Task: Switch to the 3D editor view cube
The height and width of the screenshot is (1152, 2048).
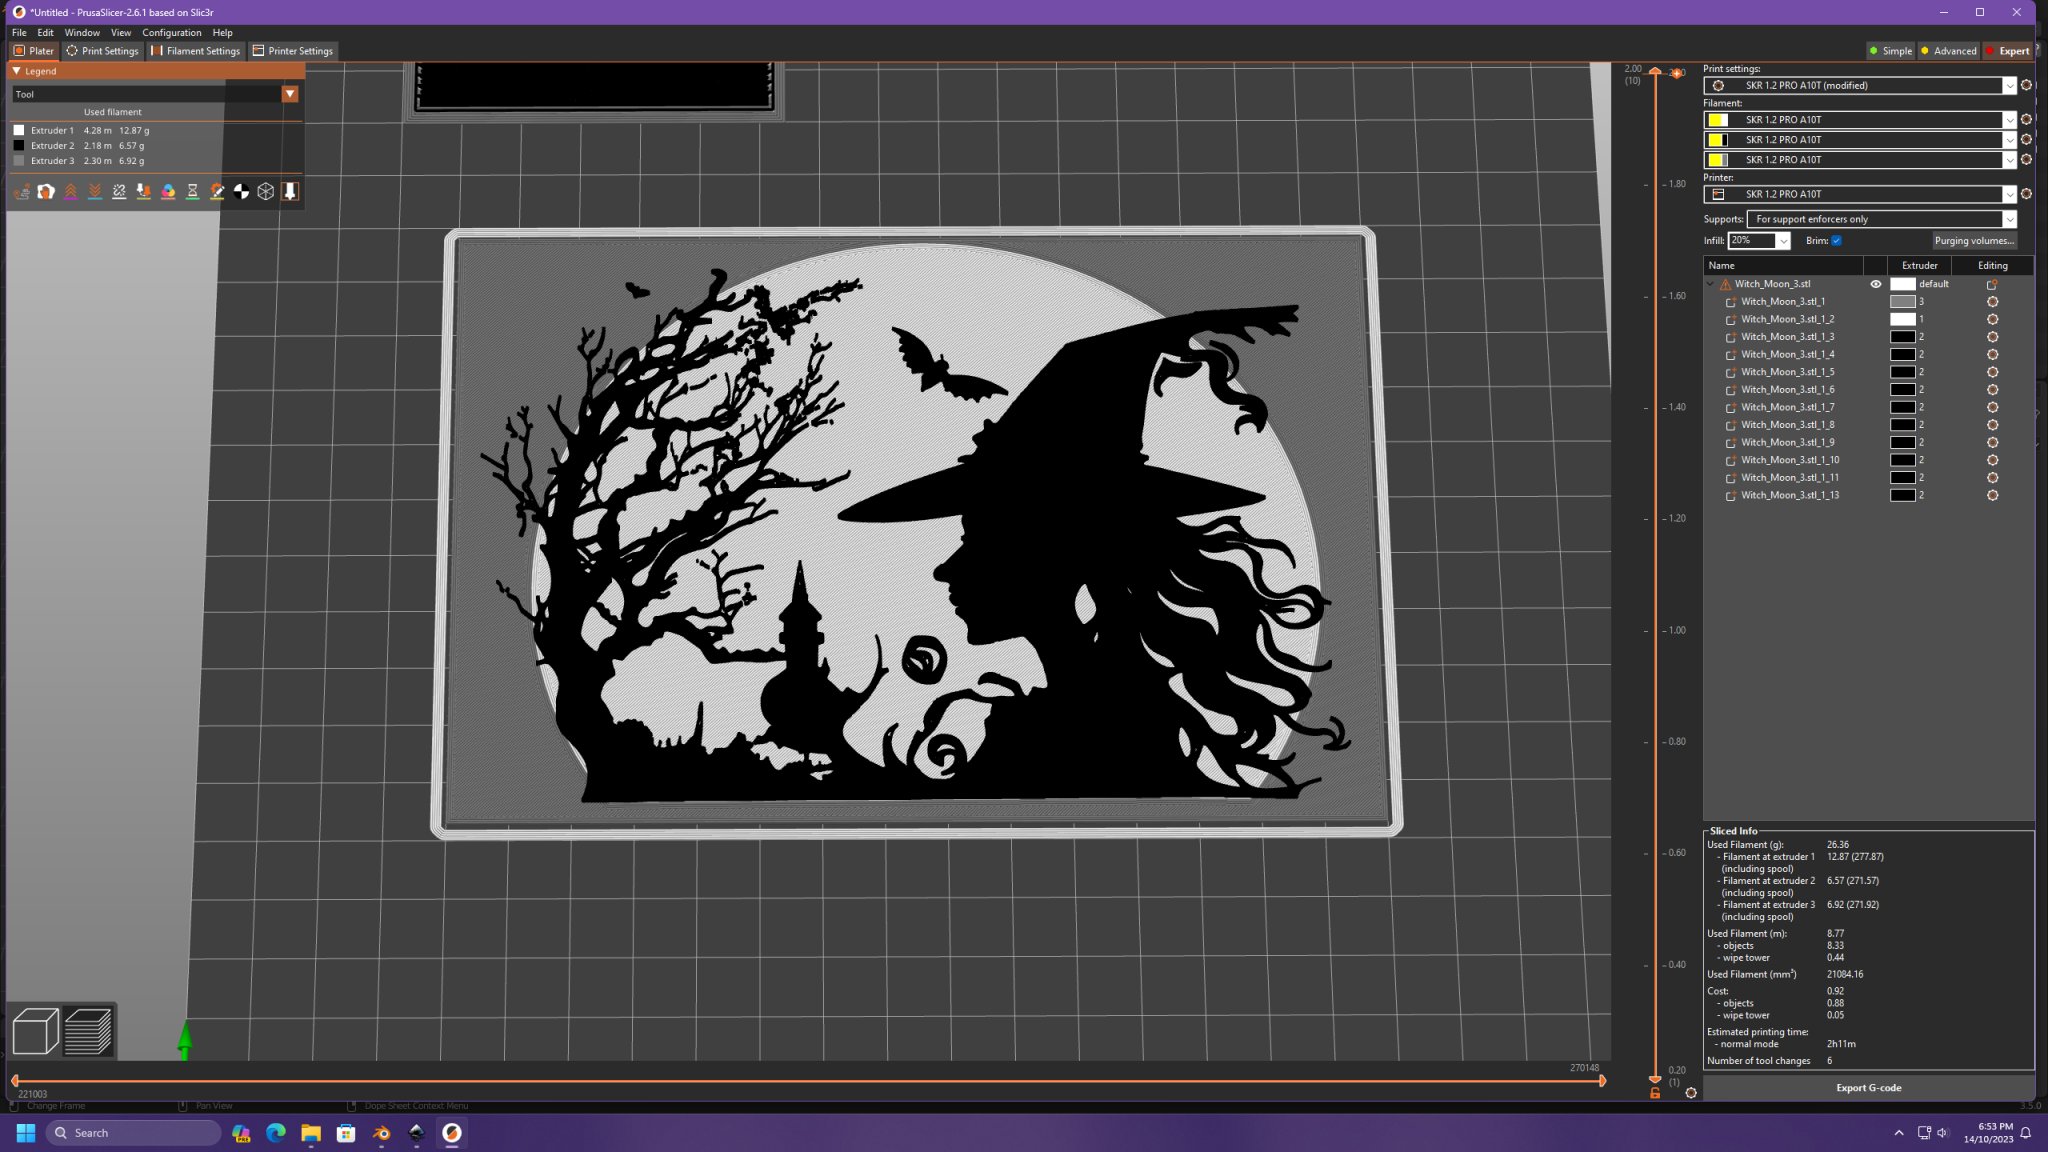Action: pyautogui.click(x=35, y=1031)
